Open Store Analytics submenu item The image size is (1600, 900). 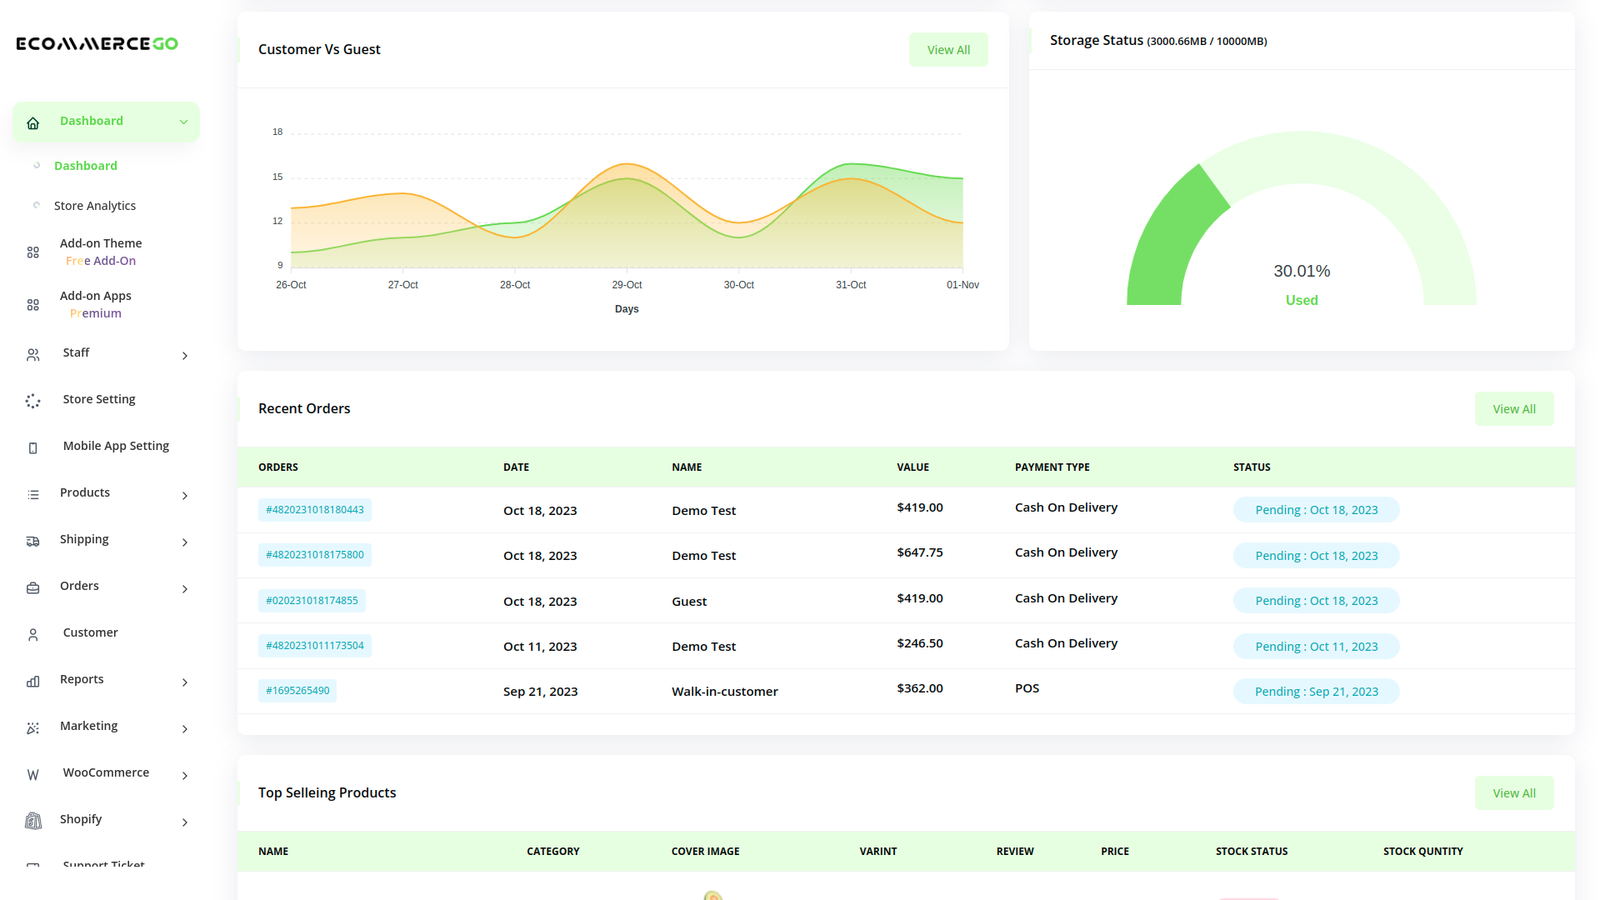95,206
